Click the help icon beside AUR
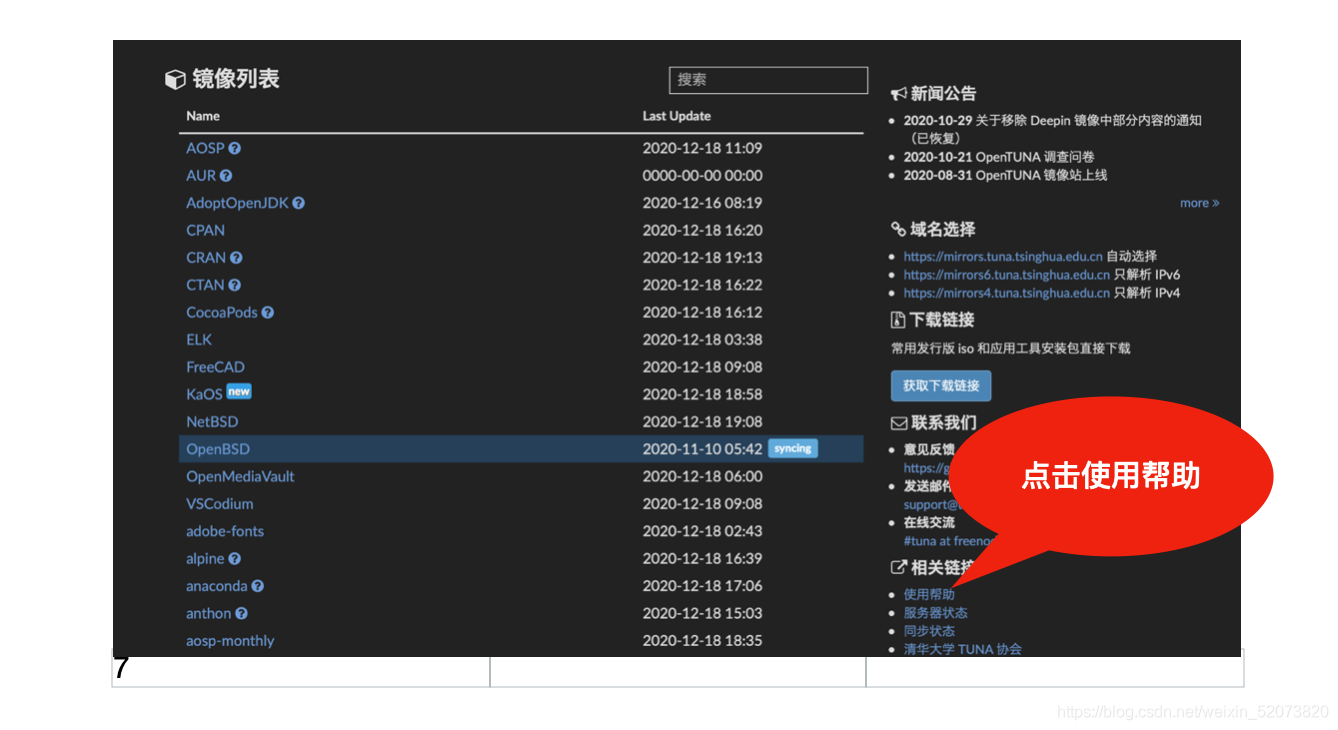 [226, 175]
